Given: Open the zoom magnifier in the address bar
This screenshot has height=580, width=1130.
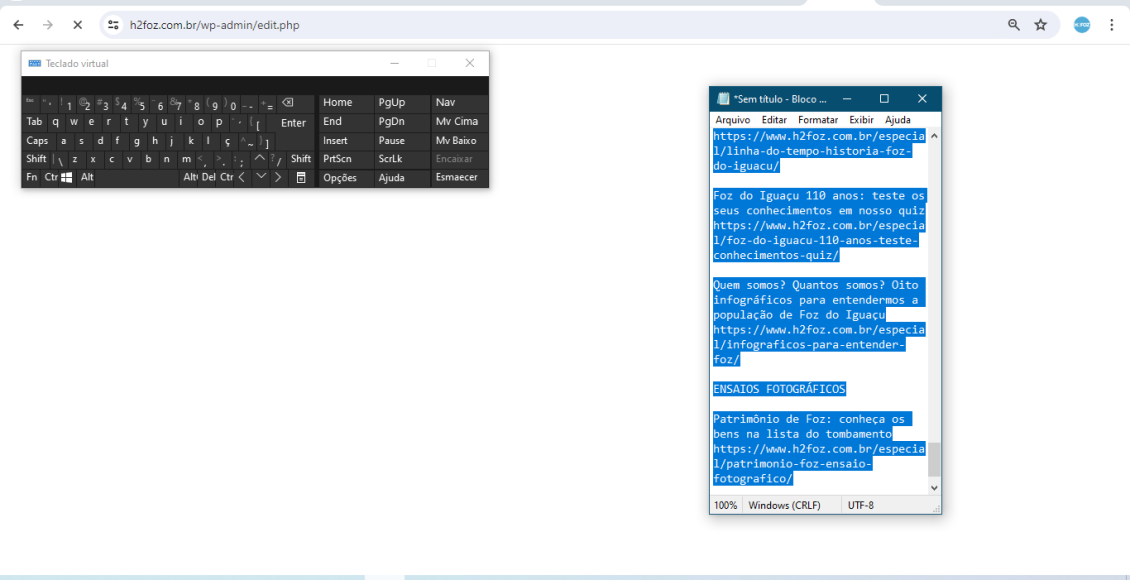Looking at the screenshot, I should pos(1014,25).
